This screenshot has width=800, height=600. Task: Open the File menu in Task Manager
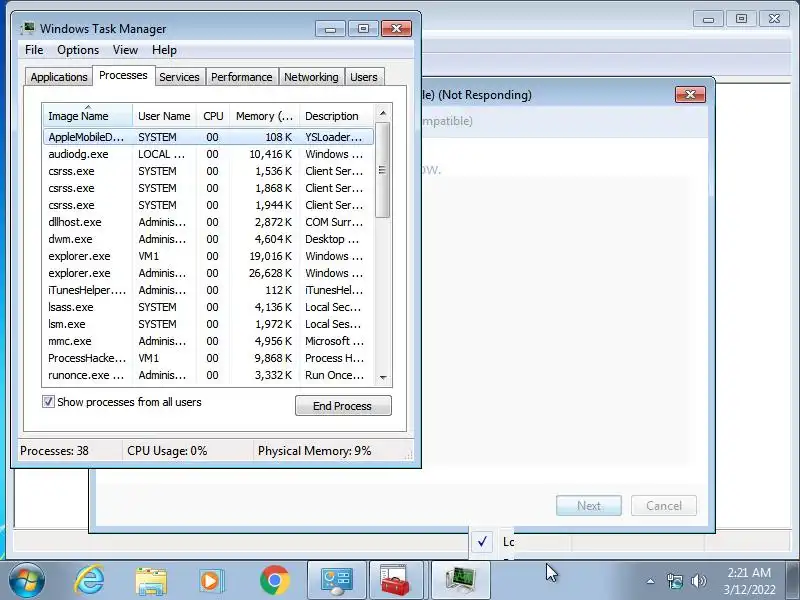34,50
